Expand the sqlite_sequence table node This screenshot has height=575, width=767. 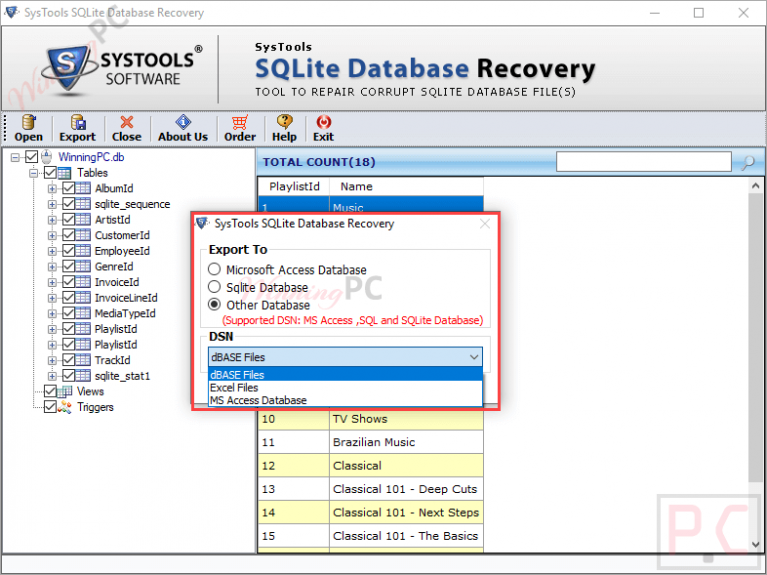[52, 205]
